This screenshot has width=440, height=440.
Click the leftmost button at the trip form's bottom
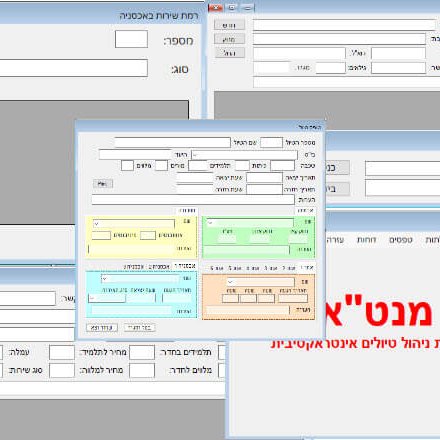pos(102,328)
